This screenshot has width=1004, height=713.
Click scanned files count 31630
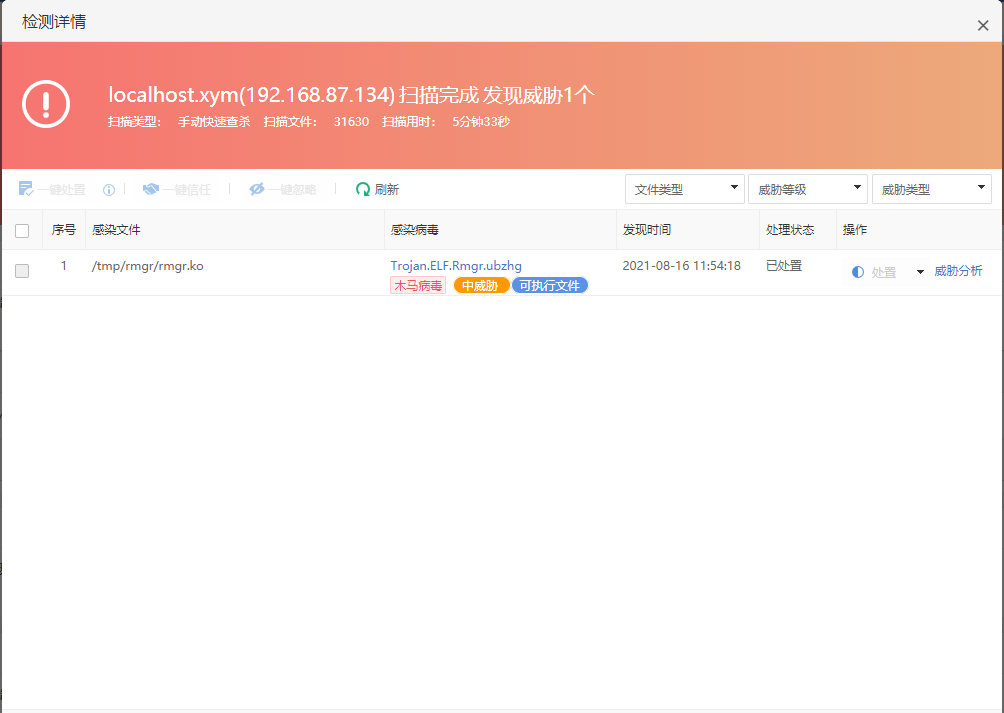tap(351, 122)
